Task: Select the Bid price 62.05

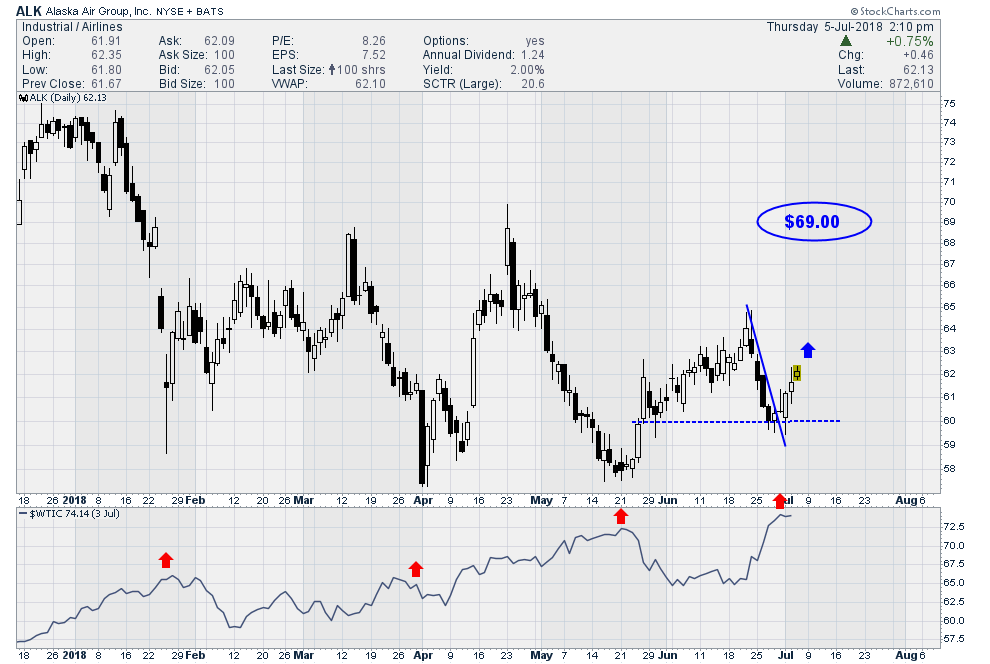Action: 219,69
